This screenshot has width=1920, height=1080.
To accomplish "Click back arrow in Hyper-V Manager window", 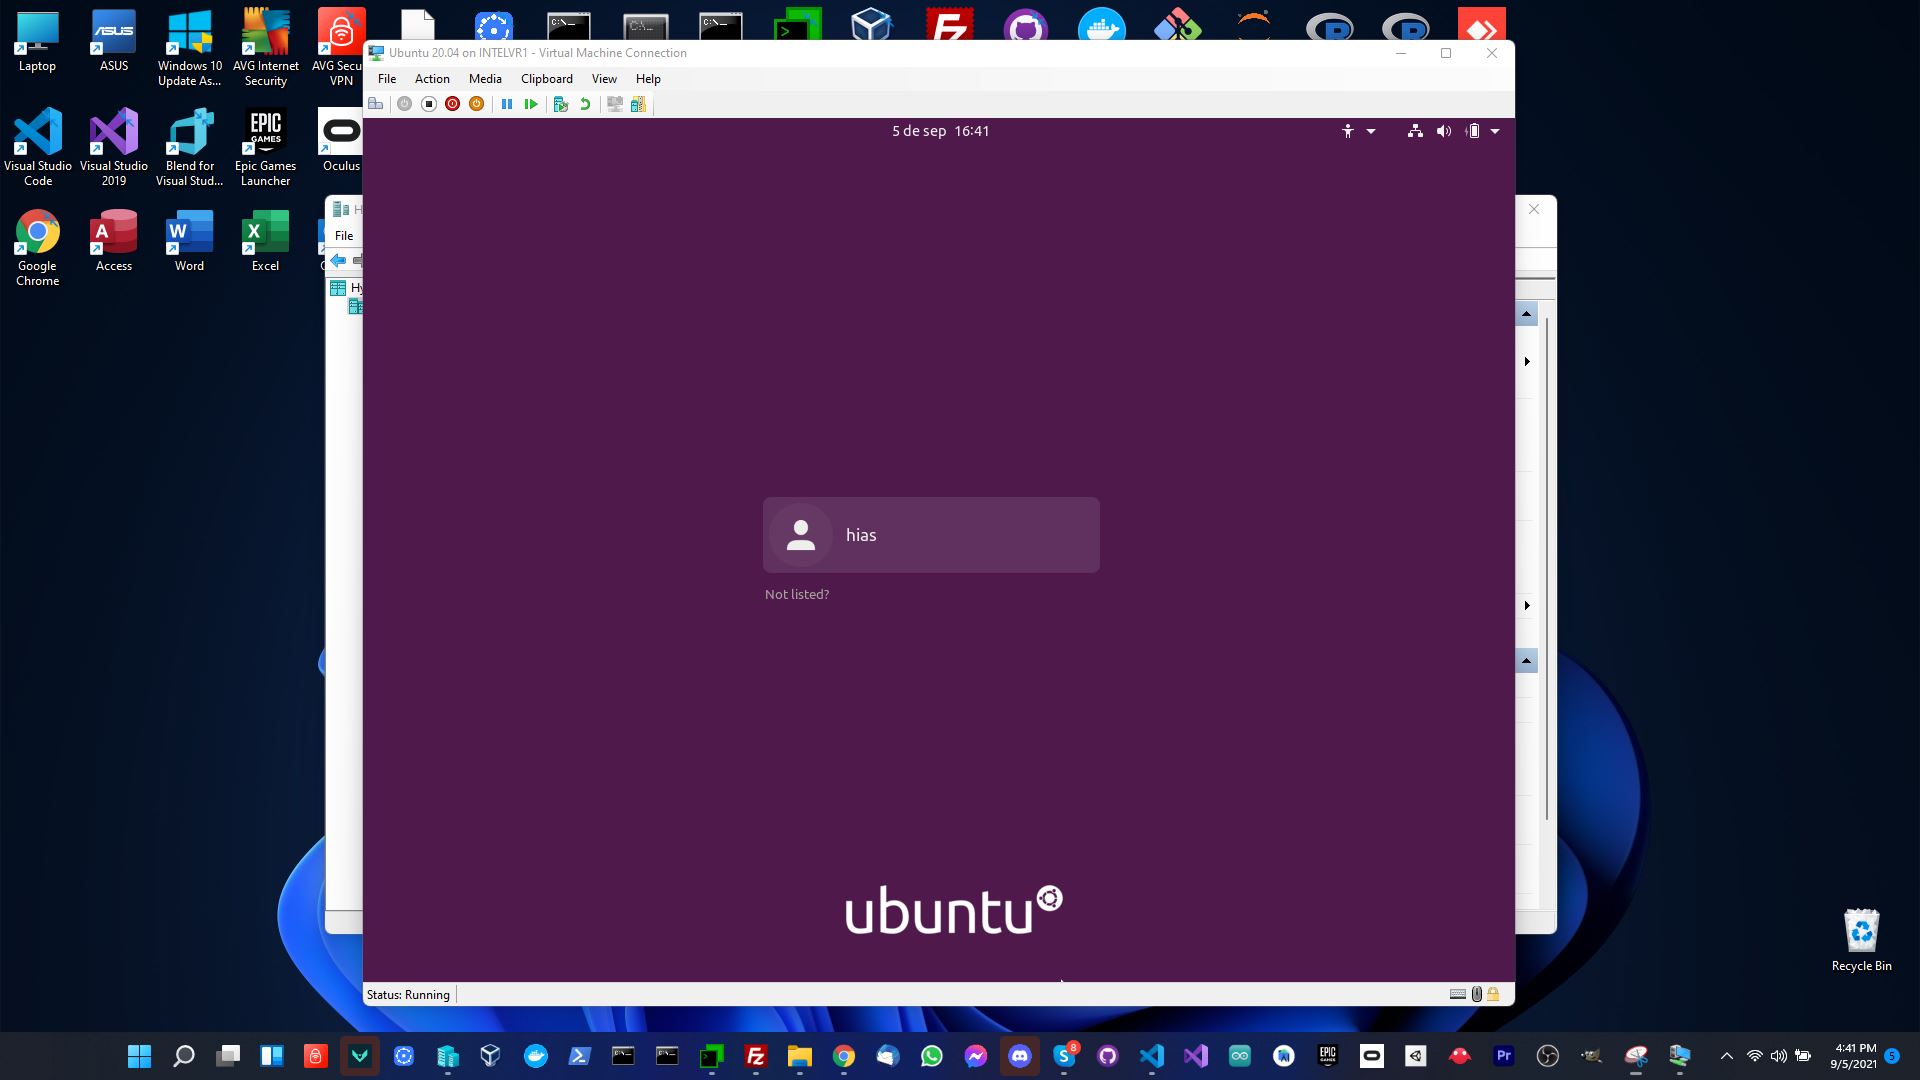I will pos(338,261).
